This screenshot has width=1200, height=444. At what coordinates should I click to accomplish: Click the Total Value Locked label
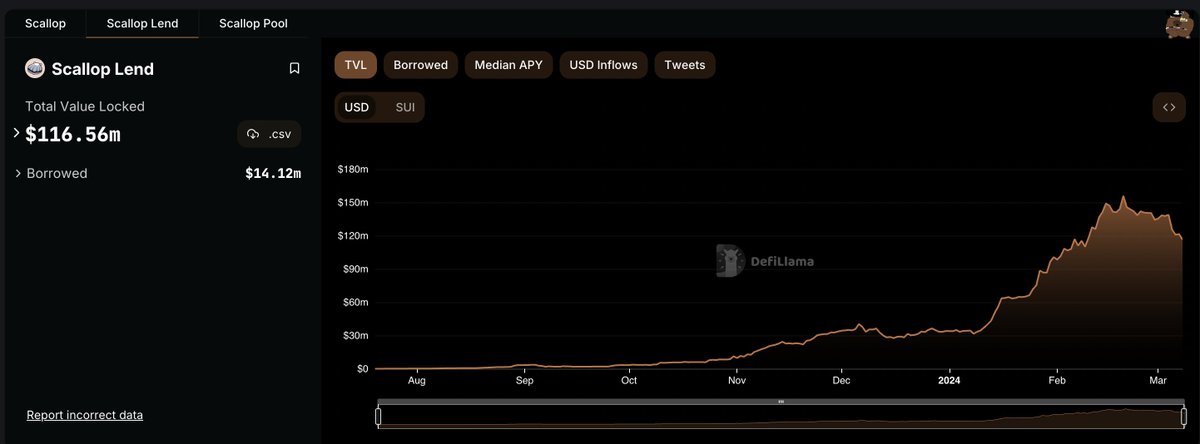click(x=85, y=106)
